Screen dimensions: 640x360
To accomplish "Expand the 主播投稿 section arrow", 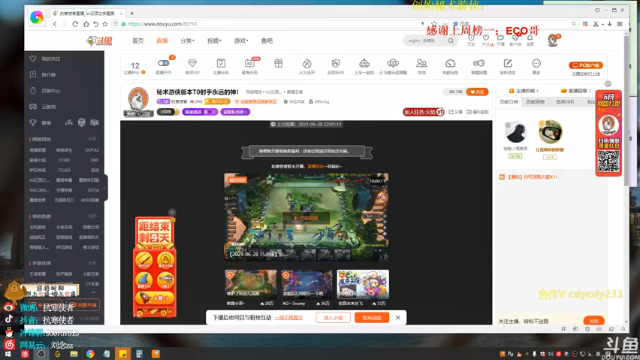I will tap(538, 91).
